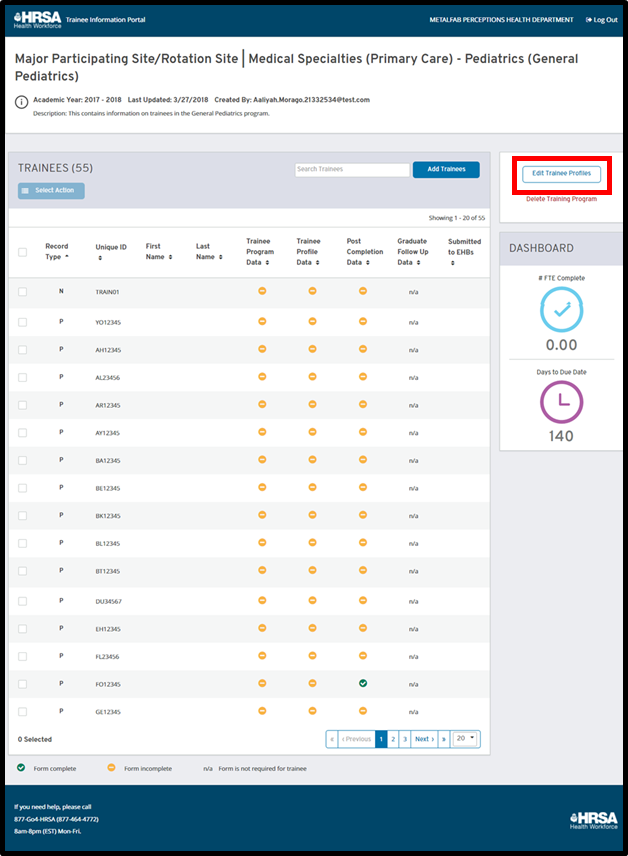Viewport: 628px width, 856px height.
Task: Select the checkbox for AH12345 row
Action: click(22, 350)
